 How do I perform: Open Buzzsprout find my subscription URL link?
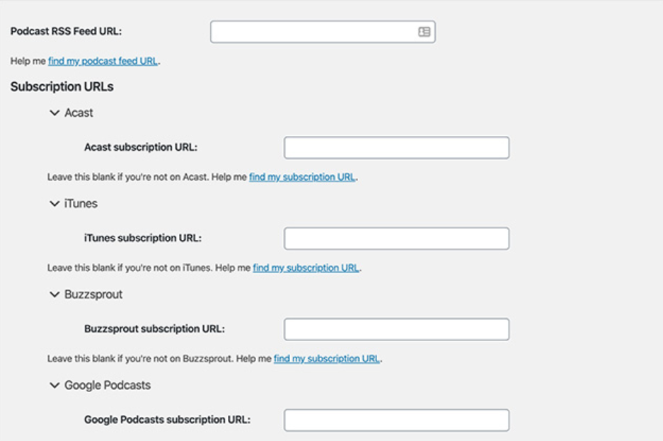327,359
